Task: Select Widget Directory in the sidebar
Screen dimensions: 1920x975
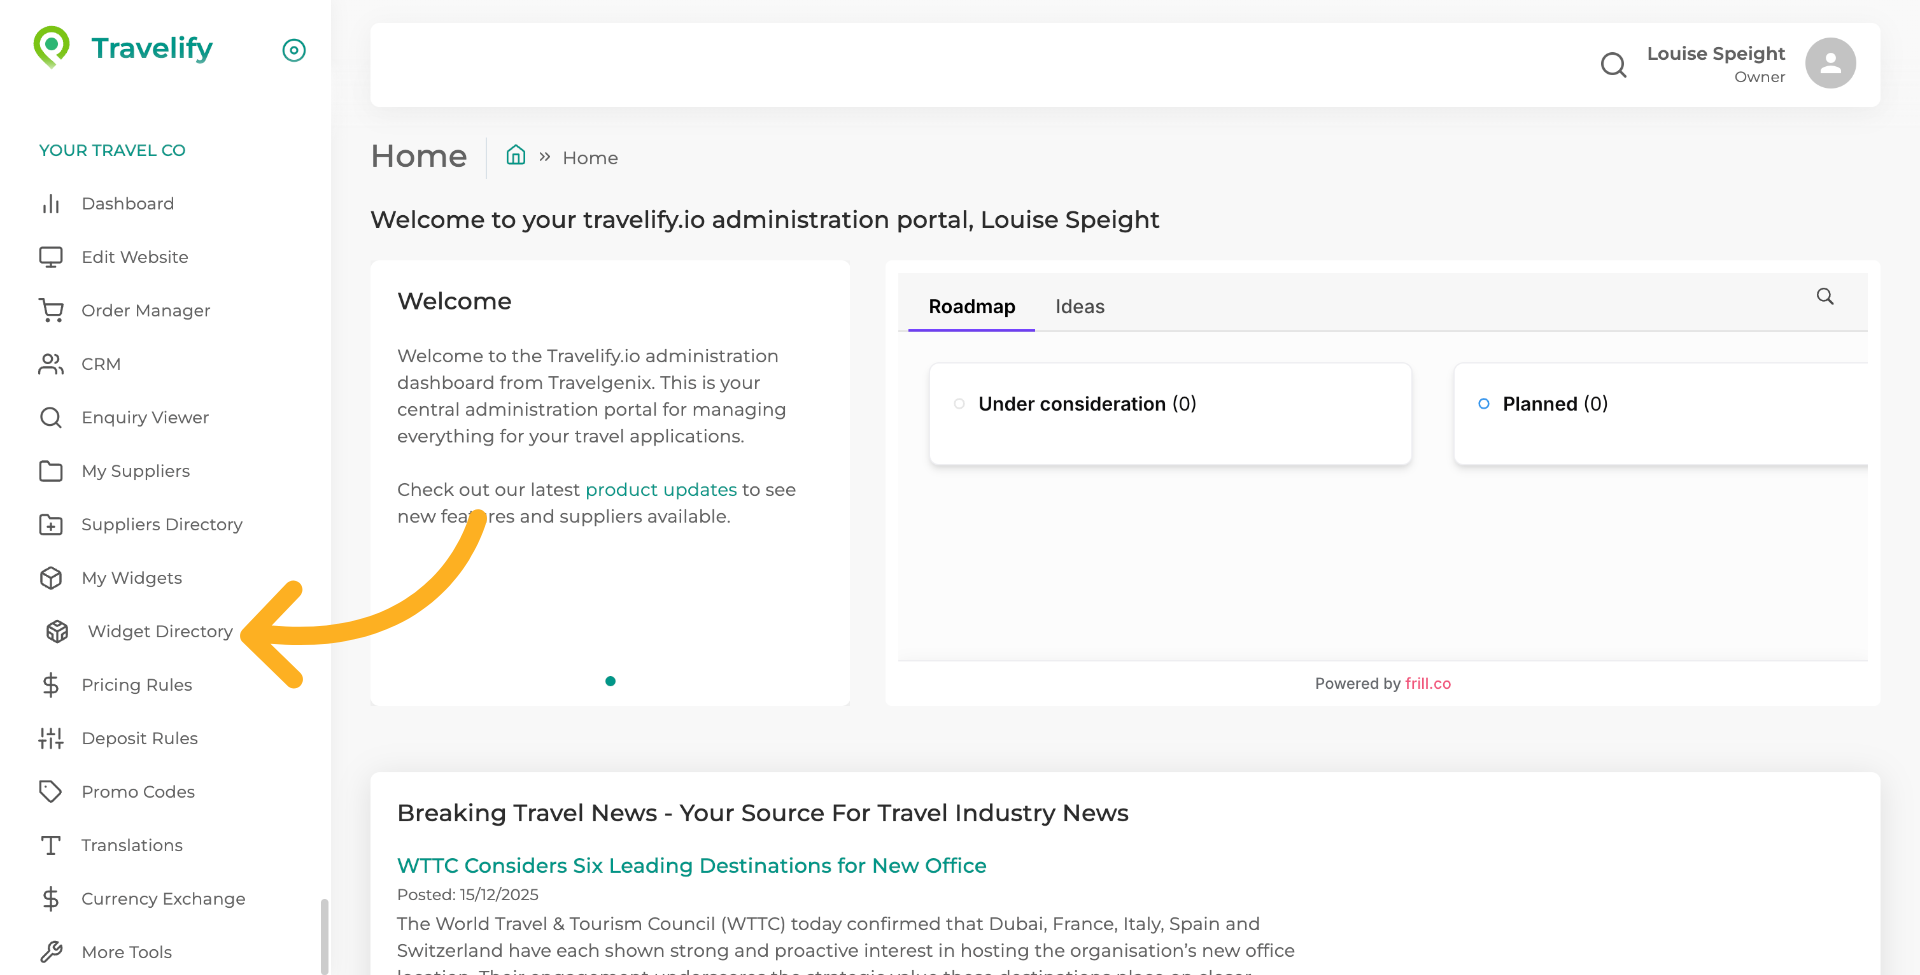Action: pos(160,632)
